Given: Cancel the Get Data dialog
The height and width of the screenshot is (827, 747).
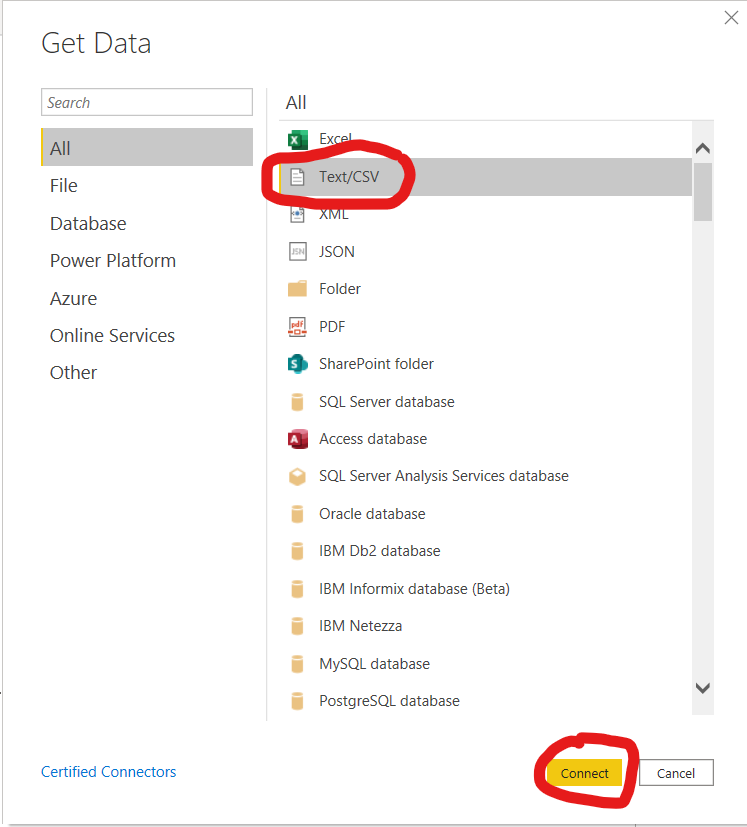Looking at the screenshot, I should tap(676, 773).
